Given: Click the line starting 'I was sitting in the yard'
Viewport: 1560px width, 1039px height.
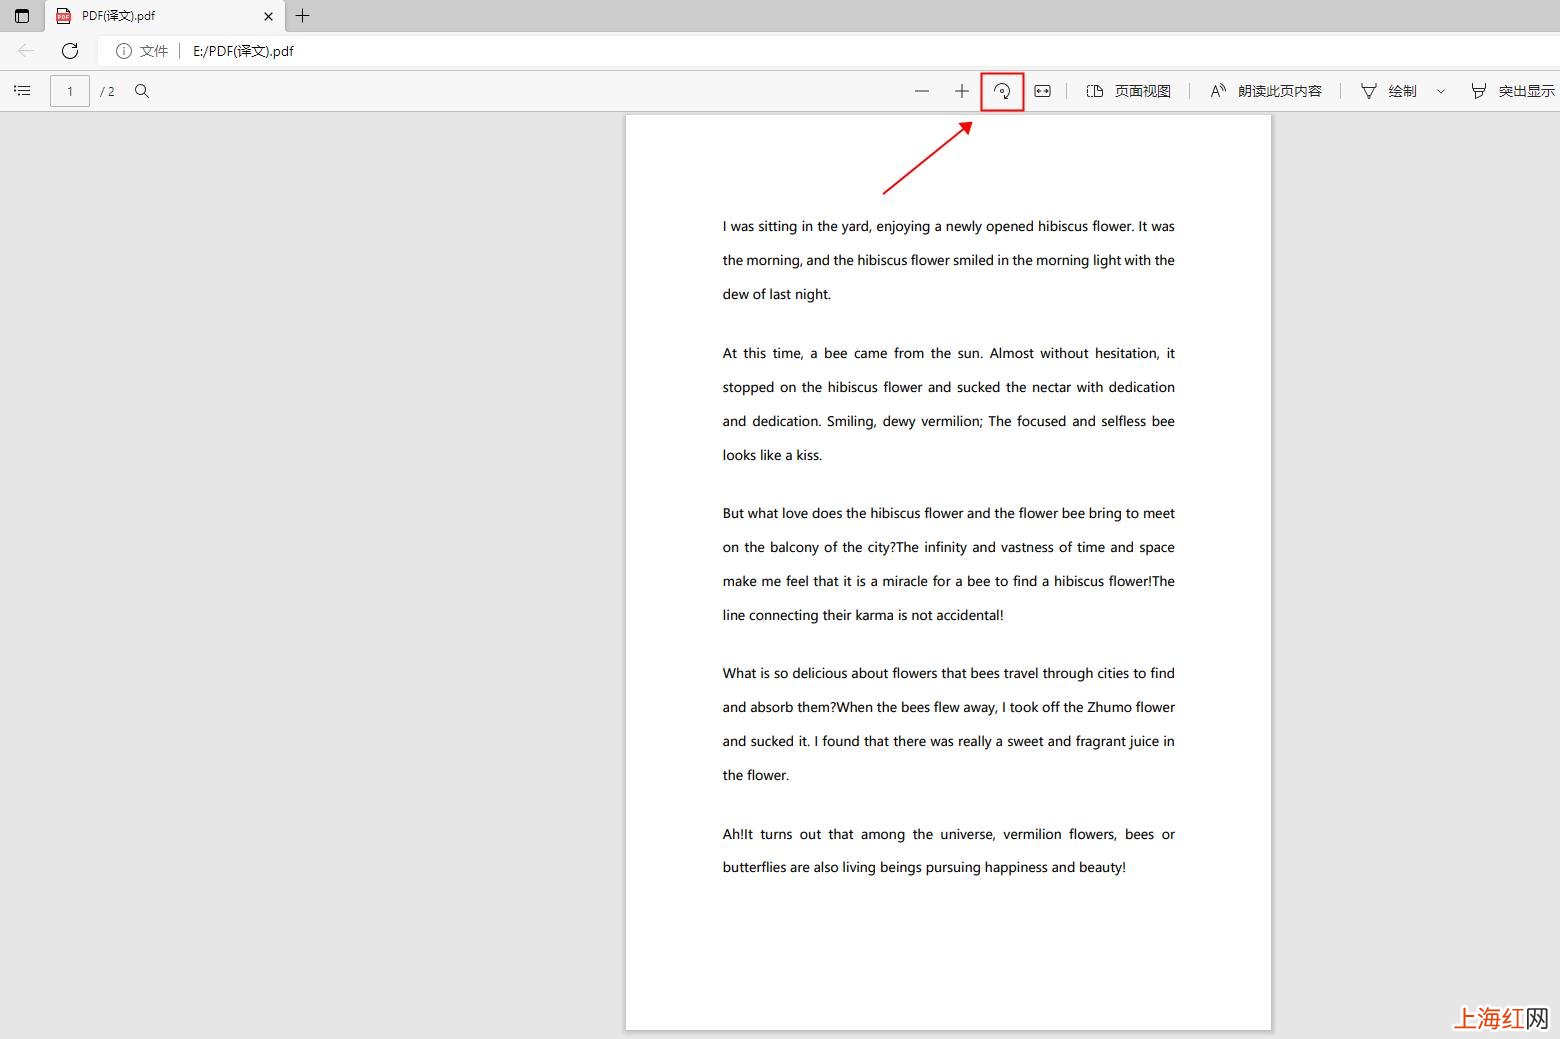Looking at the screenshot, I should click(x=949, y=226).
